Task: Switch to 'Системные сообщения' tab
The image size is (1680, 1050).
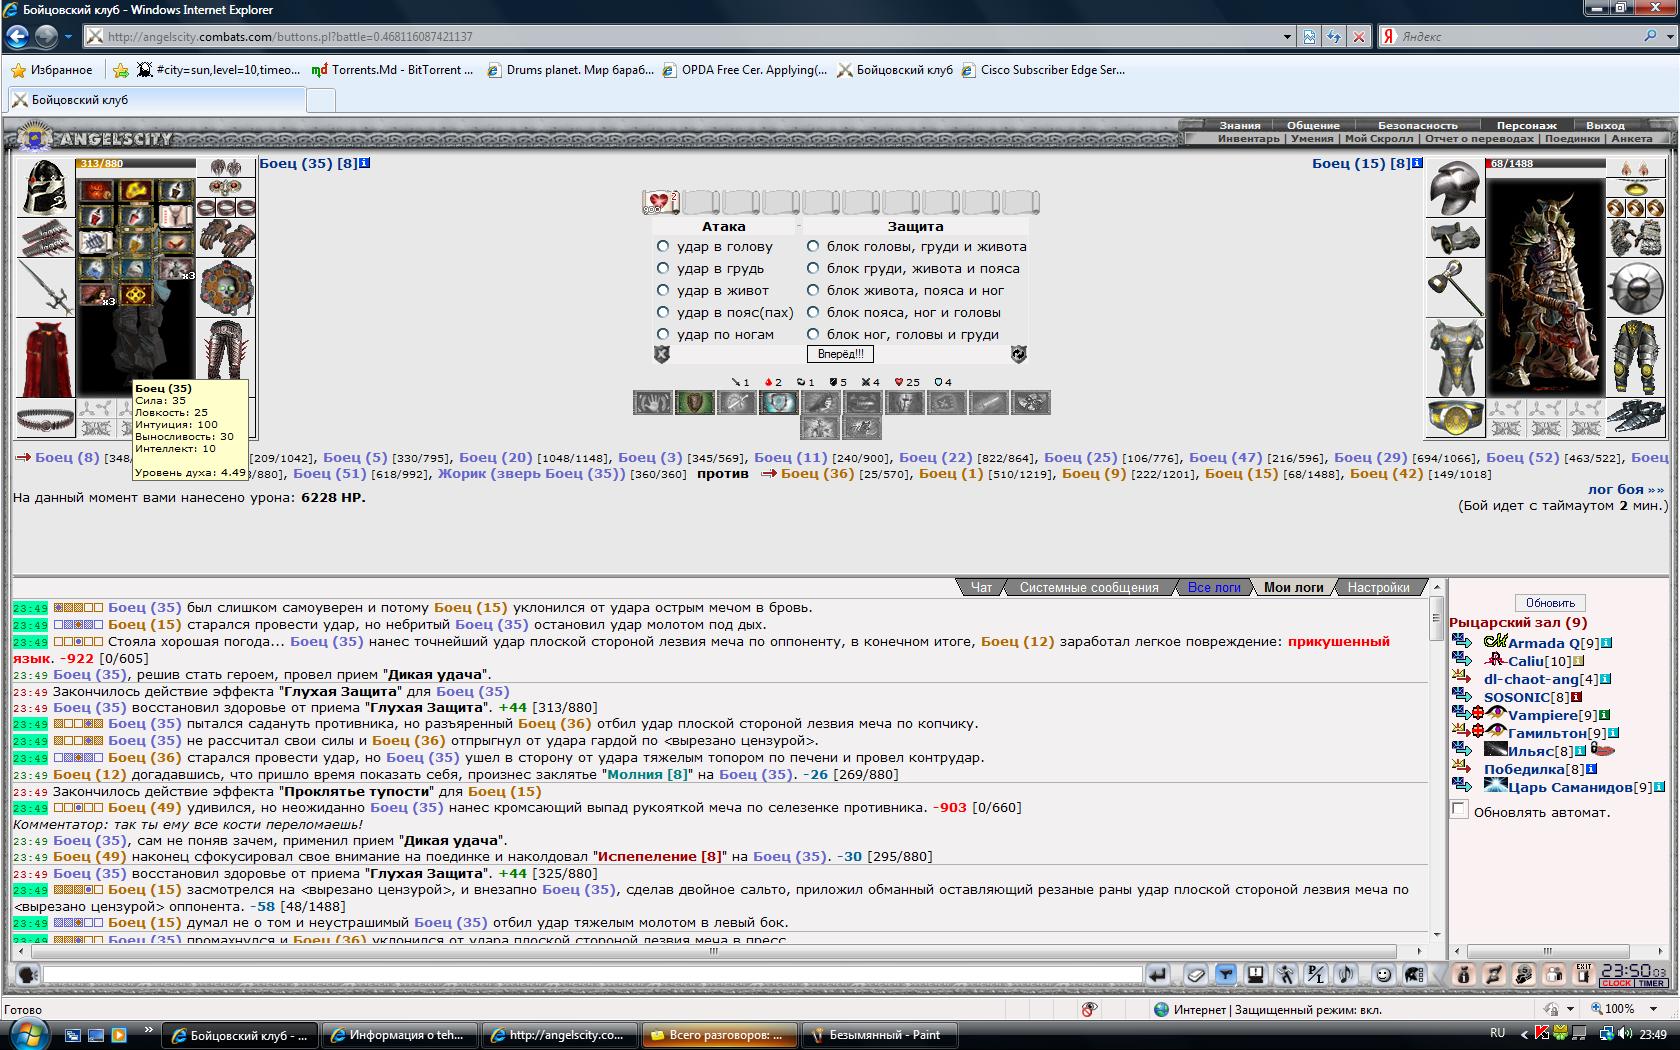Action: pos(1088,587)
